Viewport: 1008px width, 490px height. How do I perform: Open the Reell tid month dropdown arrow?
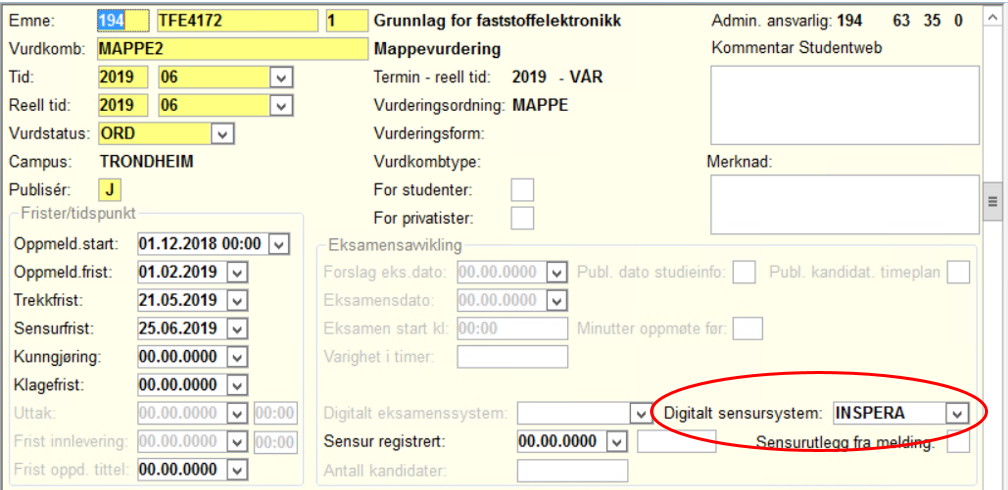click(x=280, y=105)
